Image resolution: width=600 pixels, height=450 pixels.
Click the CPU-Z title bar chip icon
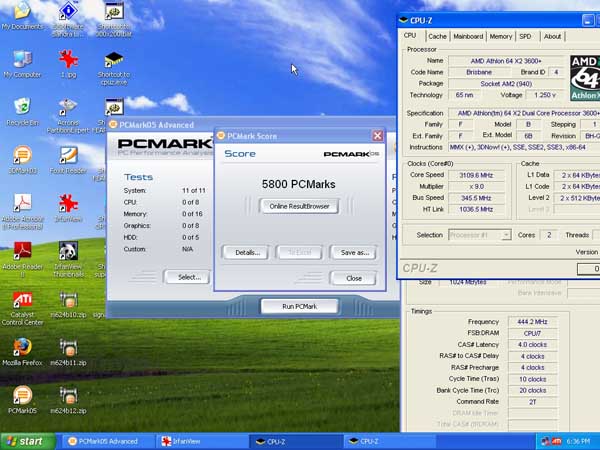404,20
